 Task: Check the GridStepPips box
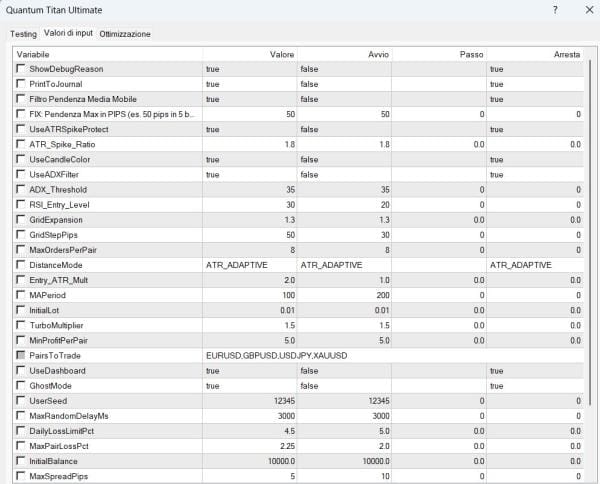pos(21,235)
